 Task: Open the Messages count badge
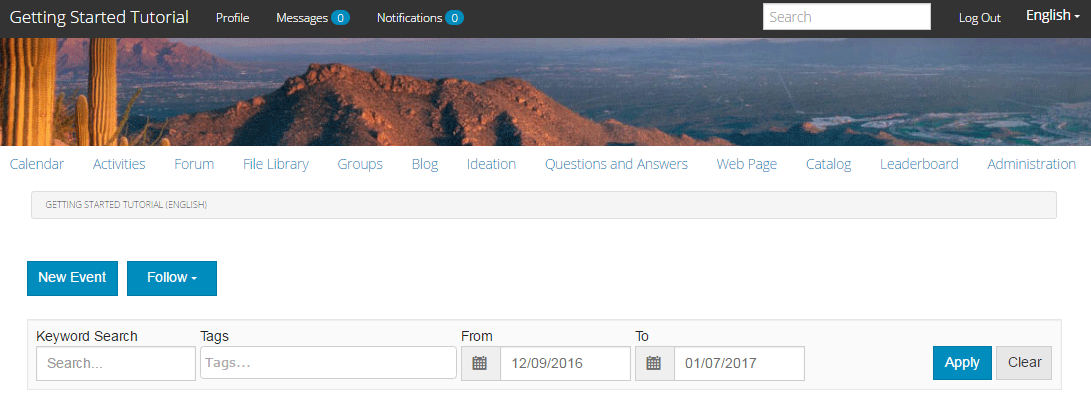click(x=340, y=18)
